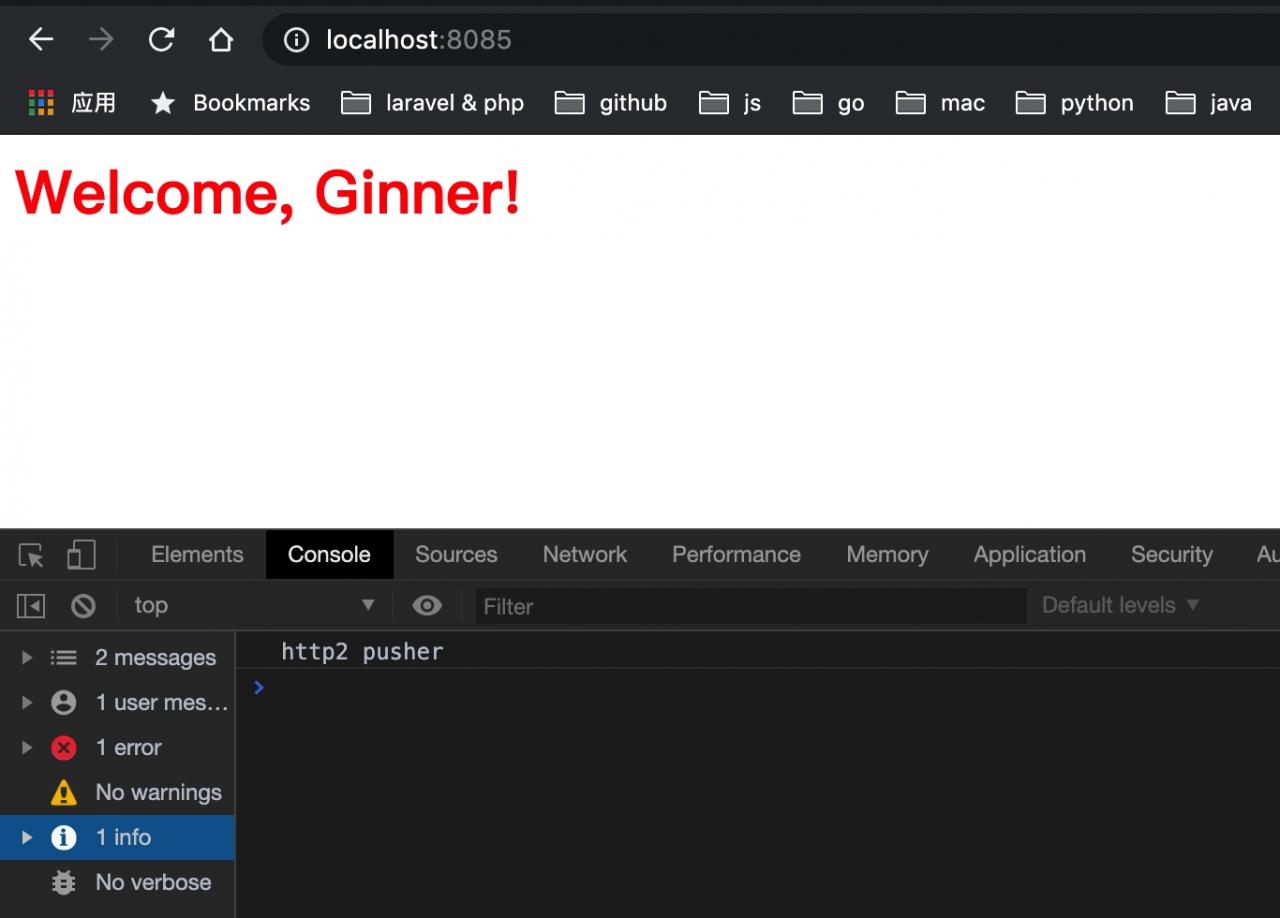The image size is (1280, 918).
Task: Select the Console tab
Action: (x=329, y=555)
